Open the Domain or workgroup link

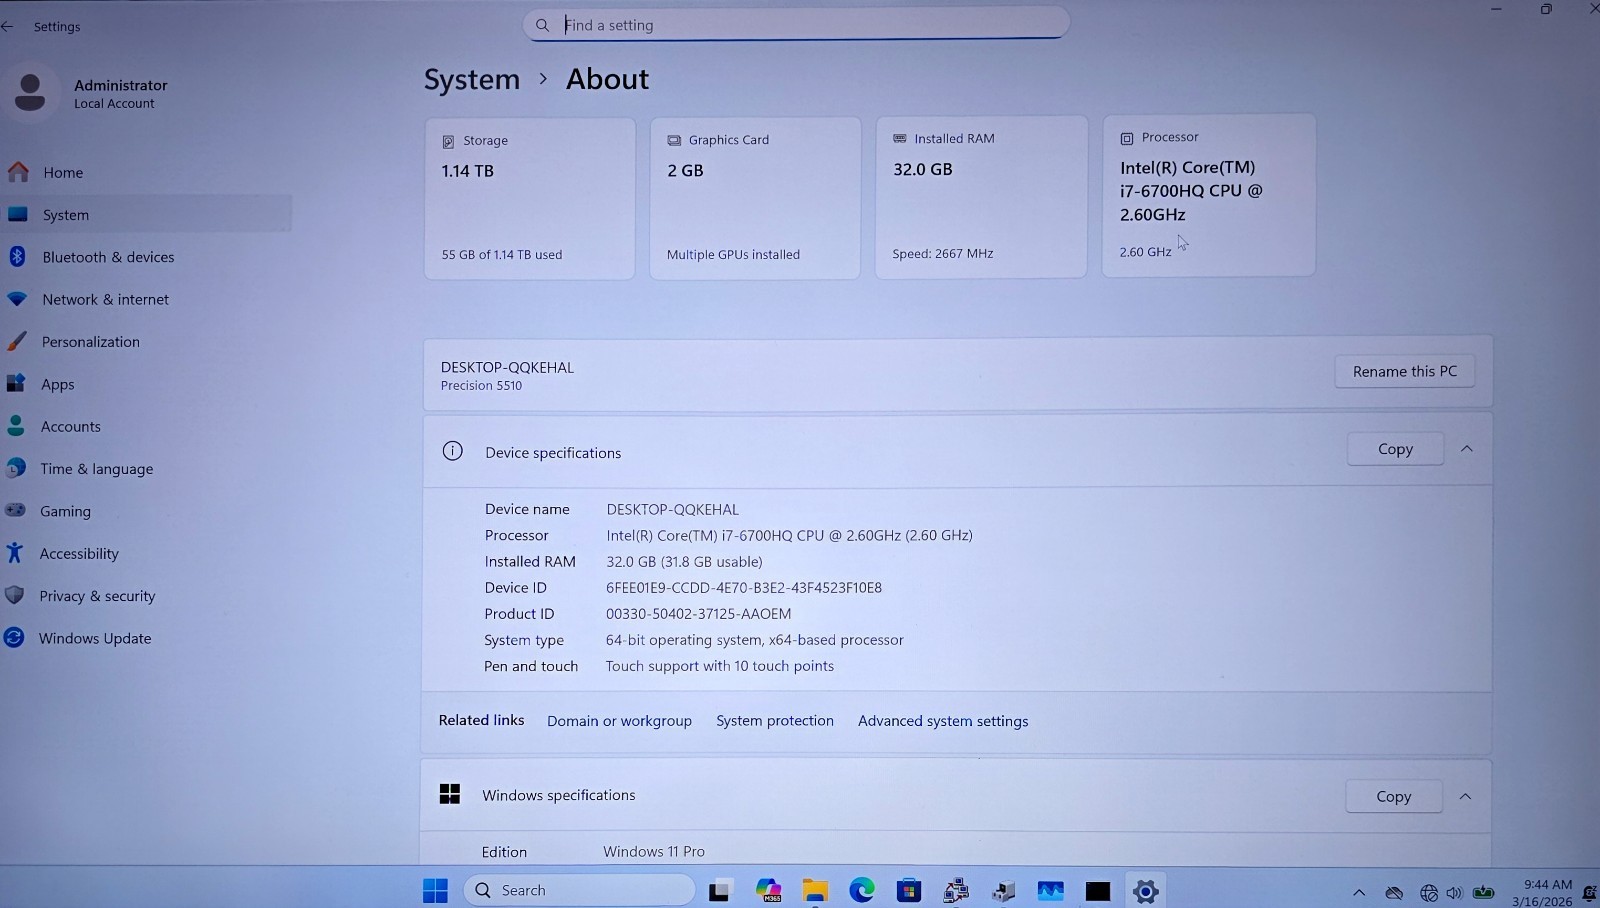coord(619,721)
